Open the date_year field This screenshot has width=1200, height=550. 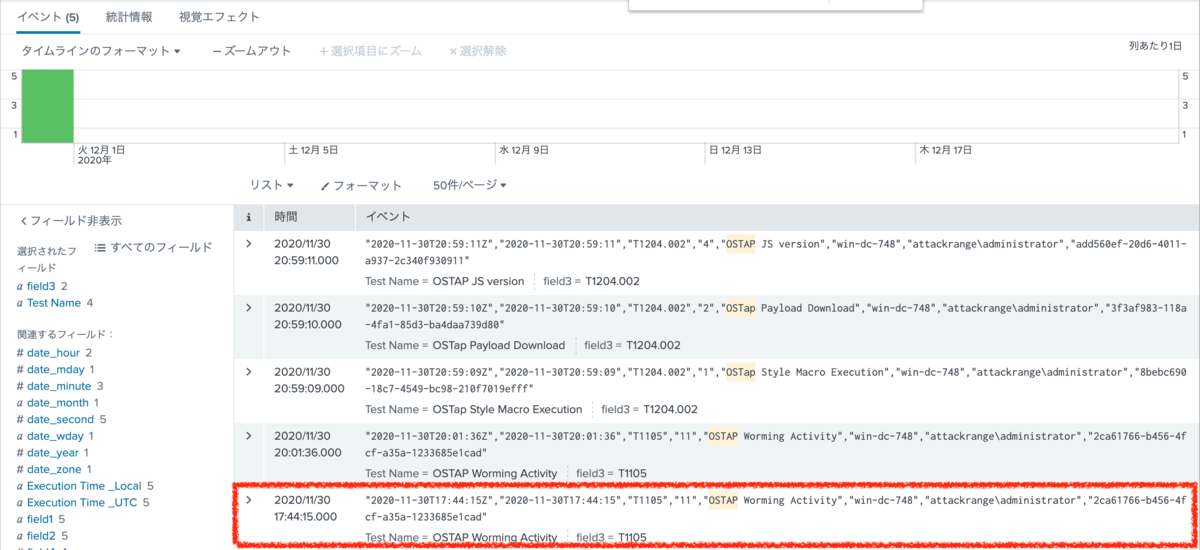pyautogui.click(x=54, y=453)
